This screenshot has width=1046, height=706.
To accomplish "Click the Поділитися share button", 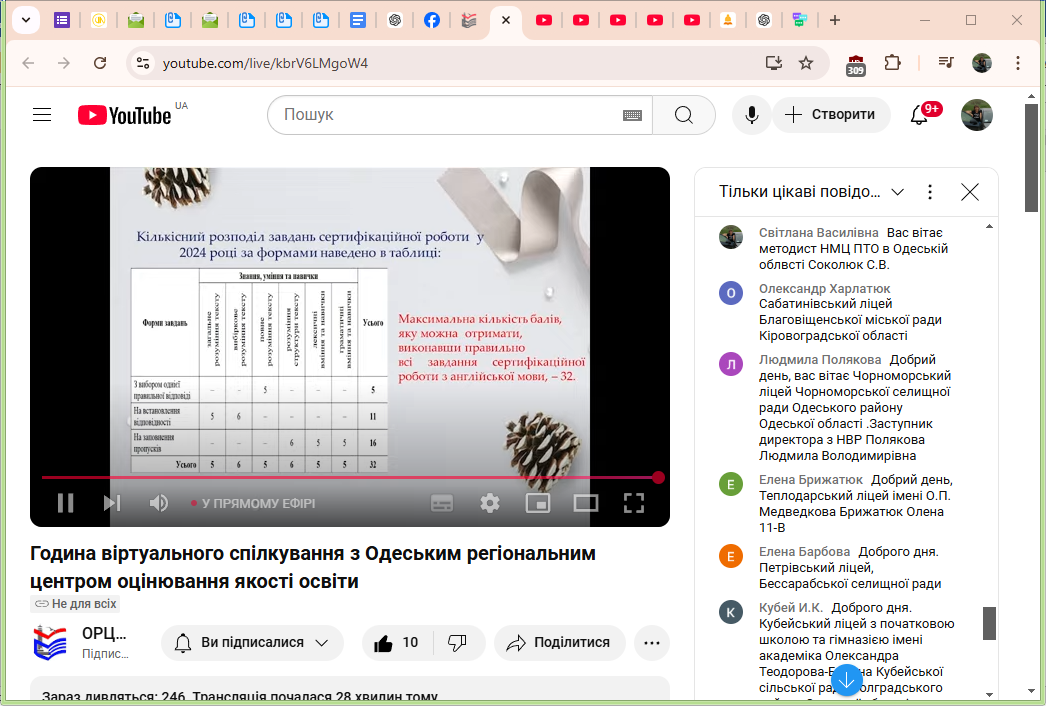I will pos(559,643).
